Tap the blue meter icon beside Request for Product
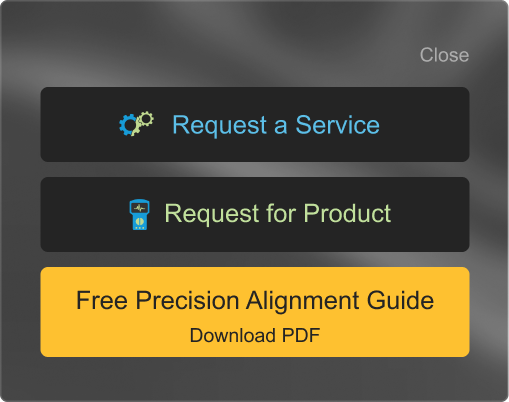Image resolution: width=509 pixels, height=402 pixels. coord(139,214)
